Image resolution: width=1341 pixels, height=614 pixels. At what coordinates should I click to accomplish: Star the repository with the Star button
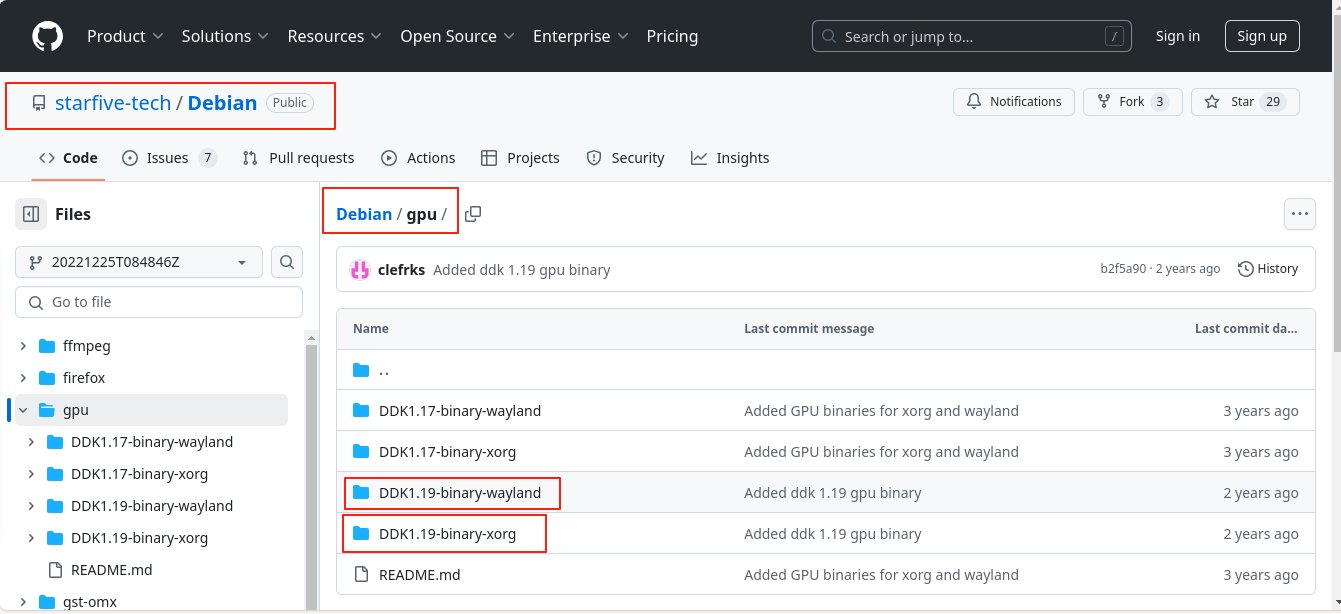pos(1245,102)
